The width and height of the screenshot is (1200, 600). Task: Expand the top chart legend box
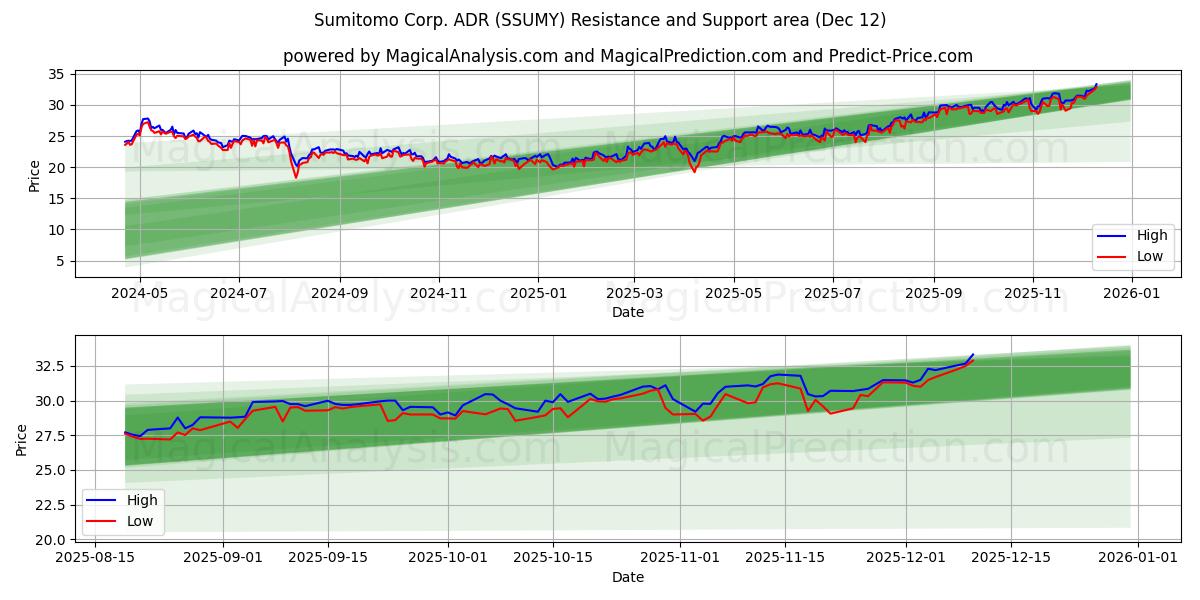1135,245
